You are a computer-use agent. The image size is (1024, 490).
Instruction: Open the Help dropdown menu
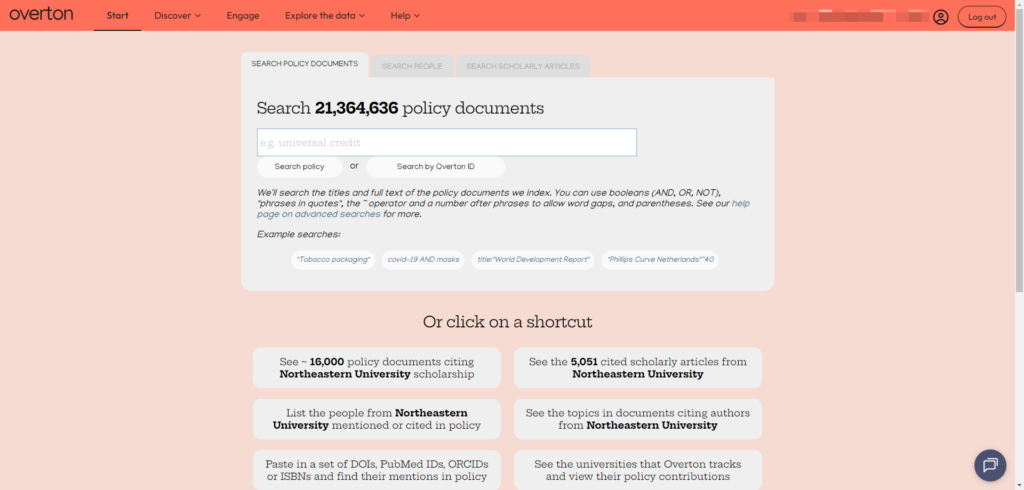click(x=405, y=16)
